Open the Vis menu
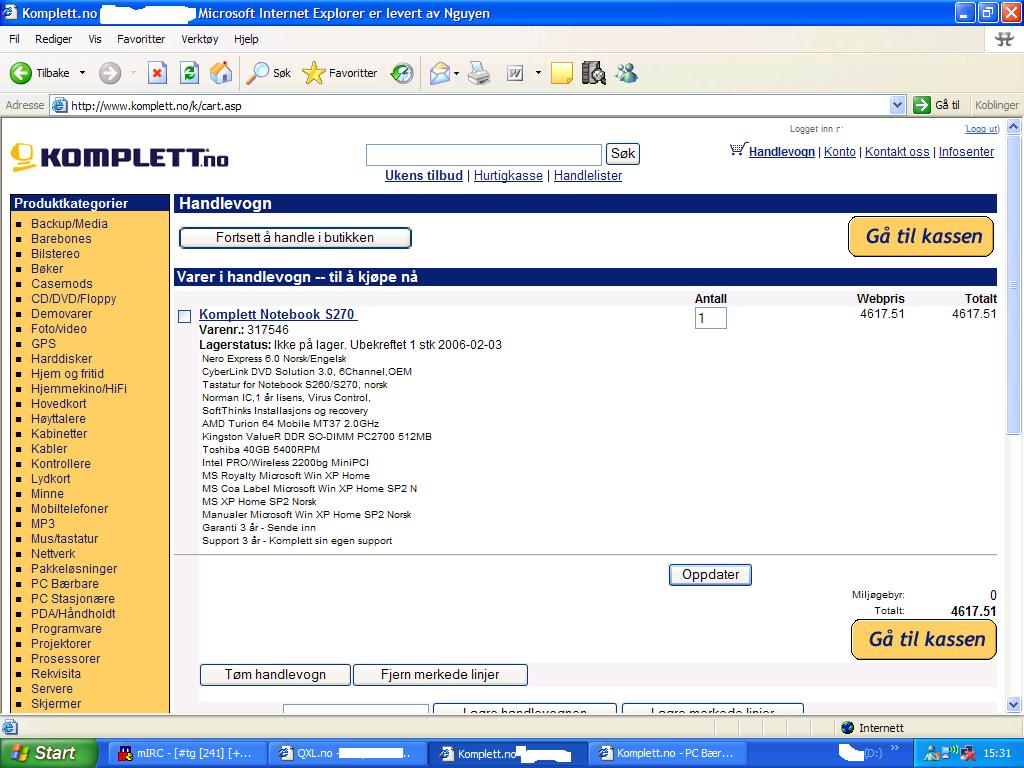 tap(95, 39)
